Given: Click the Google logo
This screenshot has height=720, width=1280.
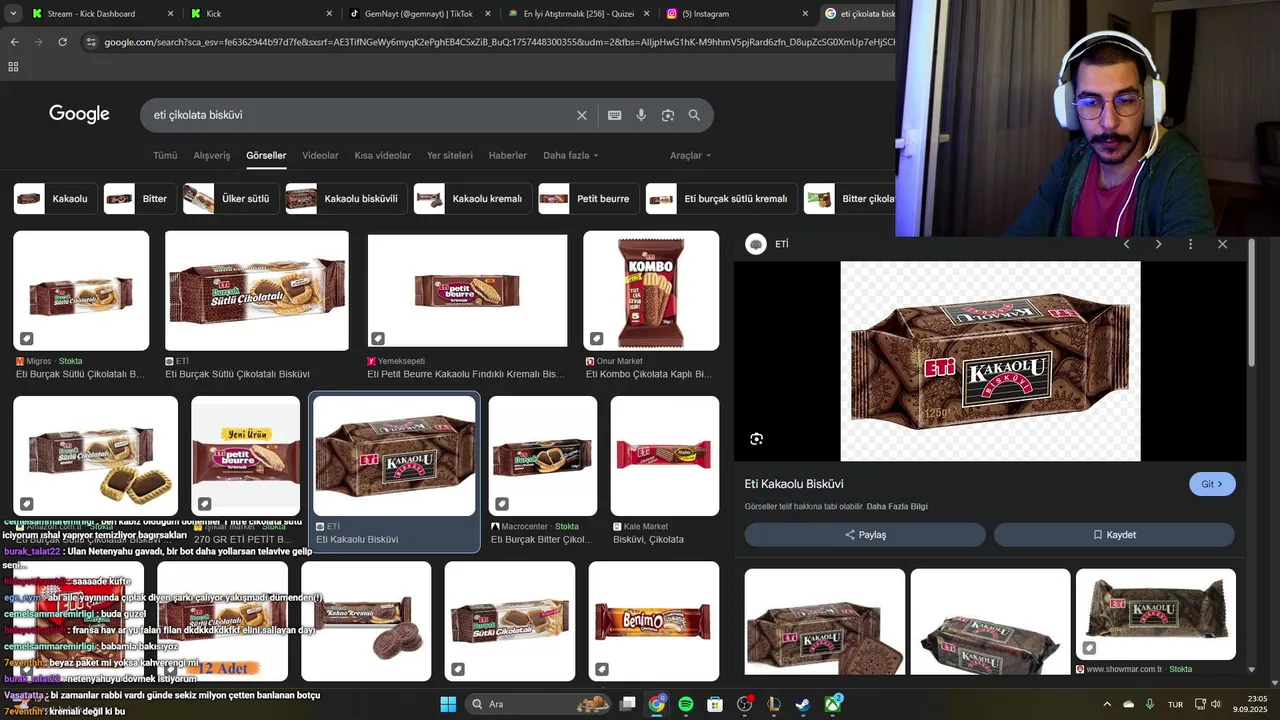Looking at the screenshot, I should point(79,114).
